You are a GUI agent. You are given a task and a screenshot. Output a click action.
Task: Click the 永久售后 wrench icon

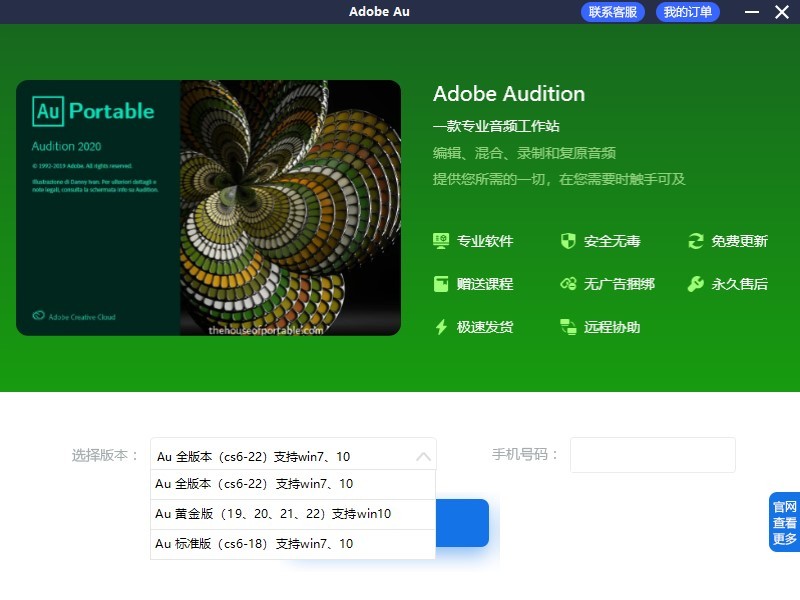695,284
